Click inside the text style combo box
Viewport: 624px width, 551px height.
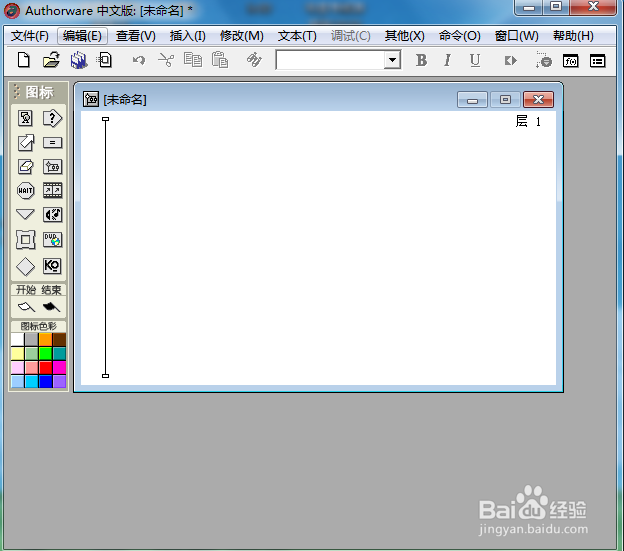(330, 60)
